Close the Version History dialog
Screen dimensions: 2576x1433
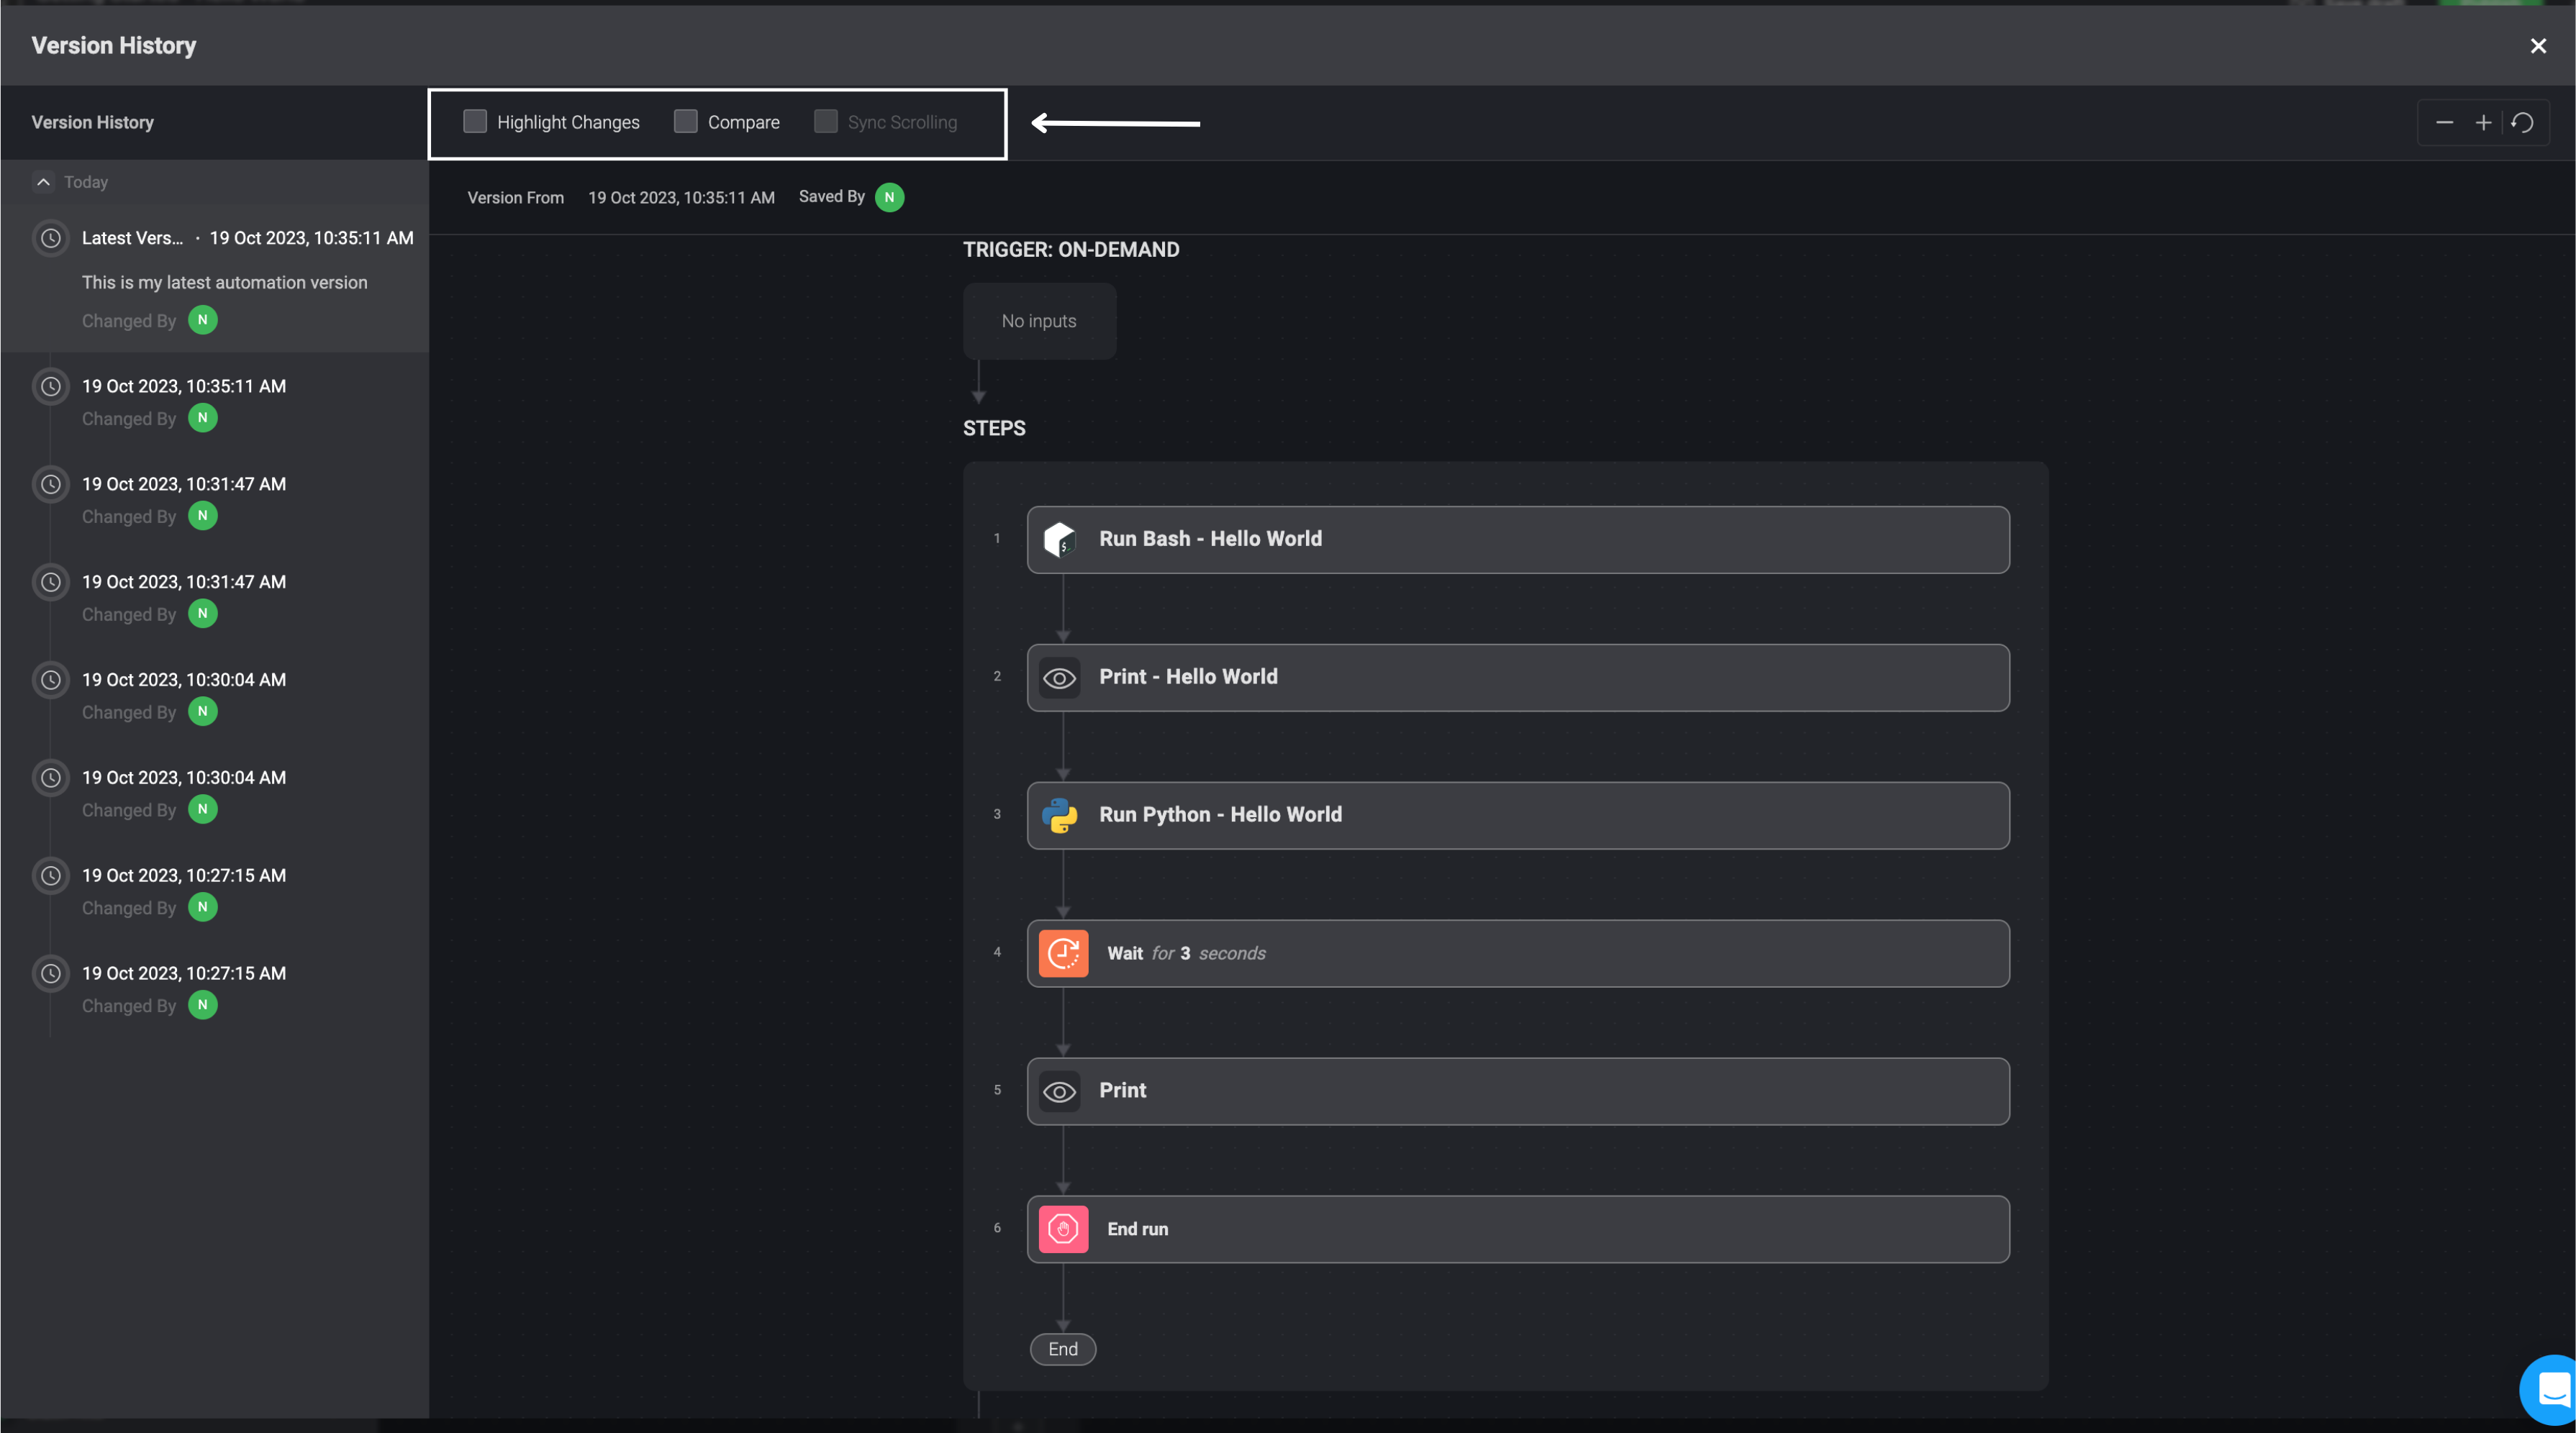2538,46
